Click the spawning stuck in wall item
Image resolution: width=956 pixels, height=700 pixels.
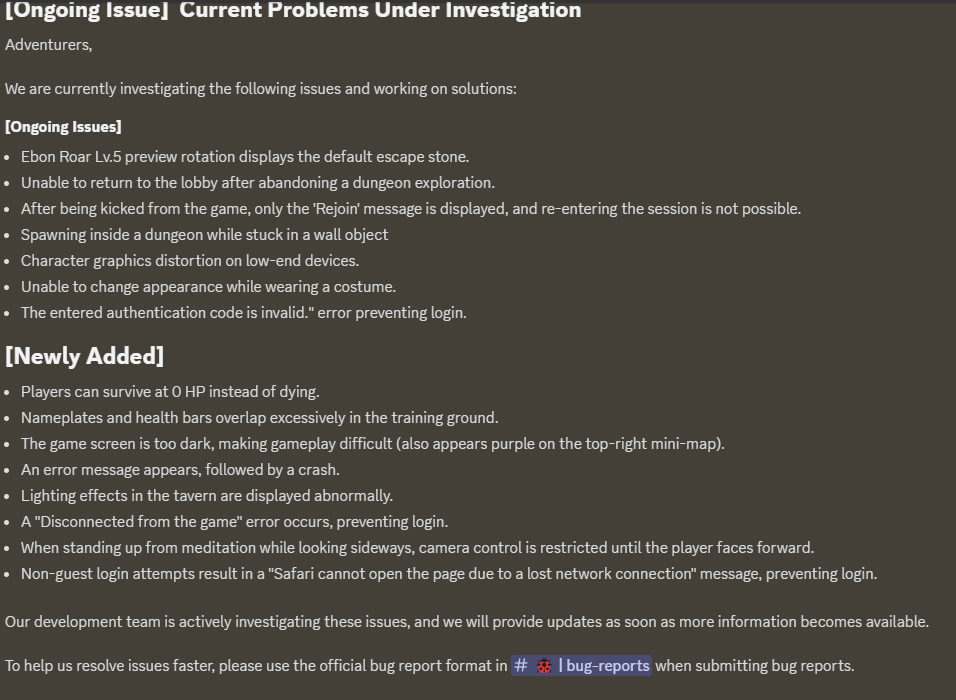click(204, 235)
